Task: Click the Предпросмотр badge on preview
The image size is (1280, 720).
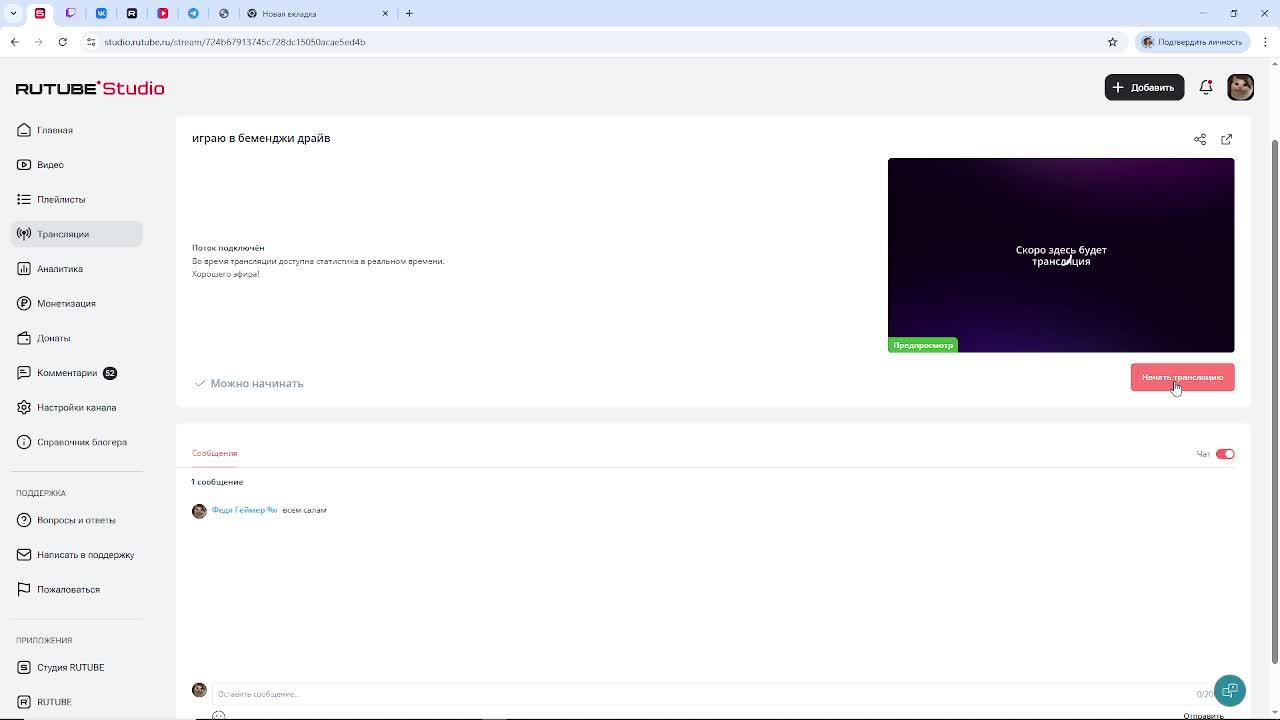Action: 923,345
